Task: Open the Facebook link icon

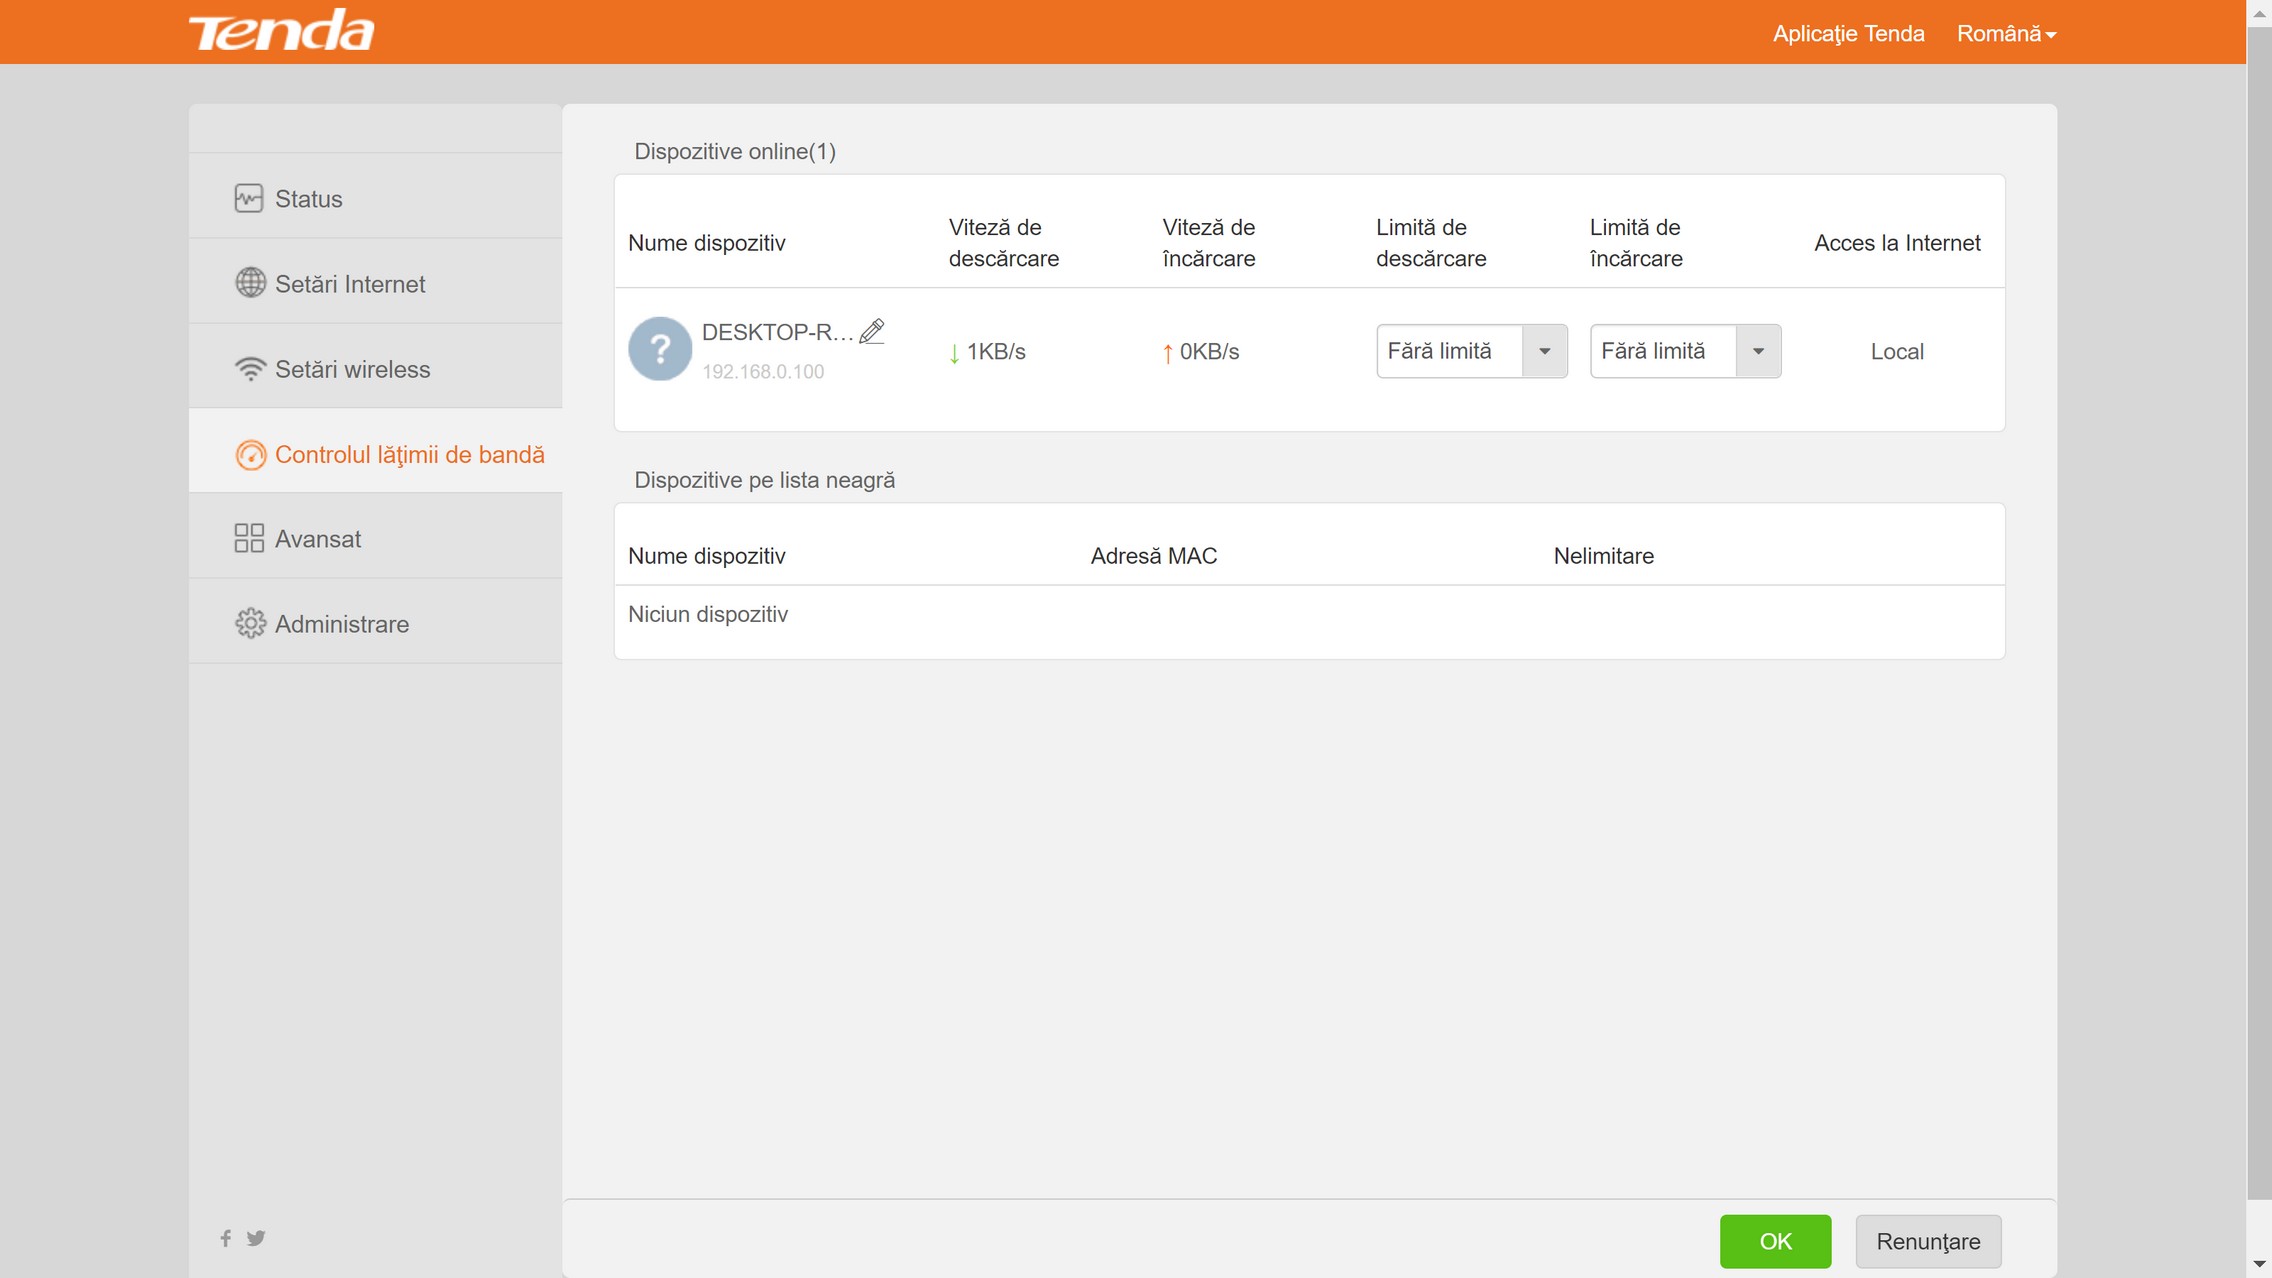Action: click(226, 1238)
